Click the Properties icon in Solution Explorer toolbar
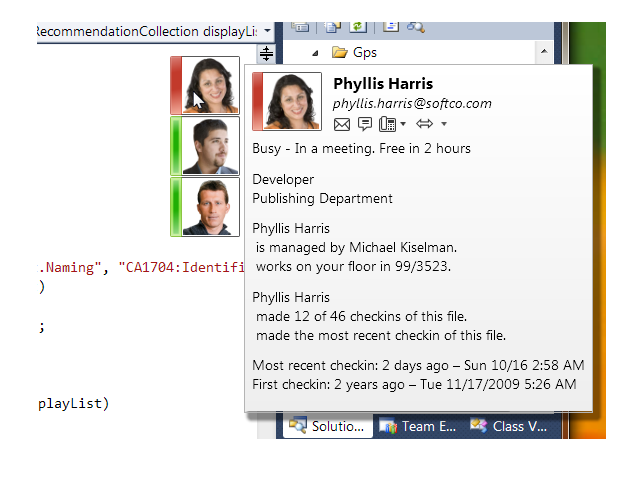 301,26
